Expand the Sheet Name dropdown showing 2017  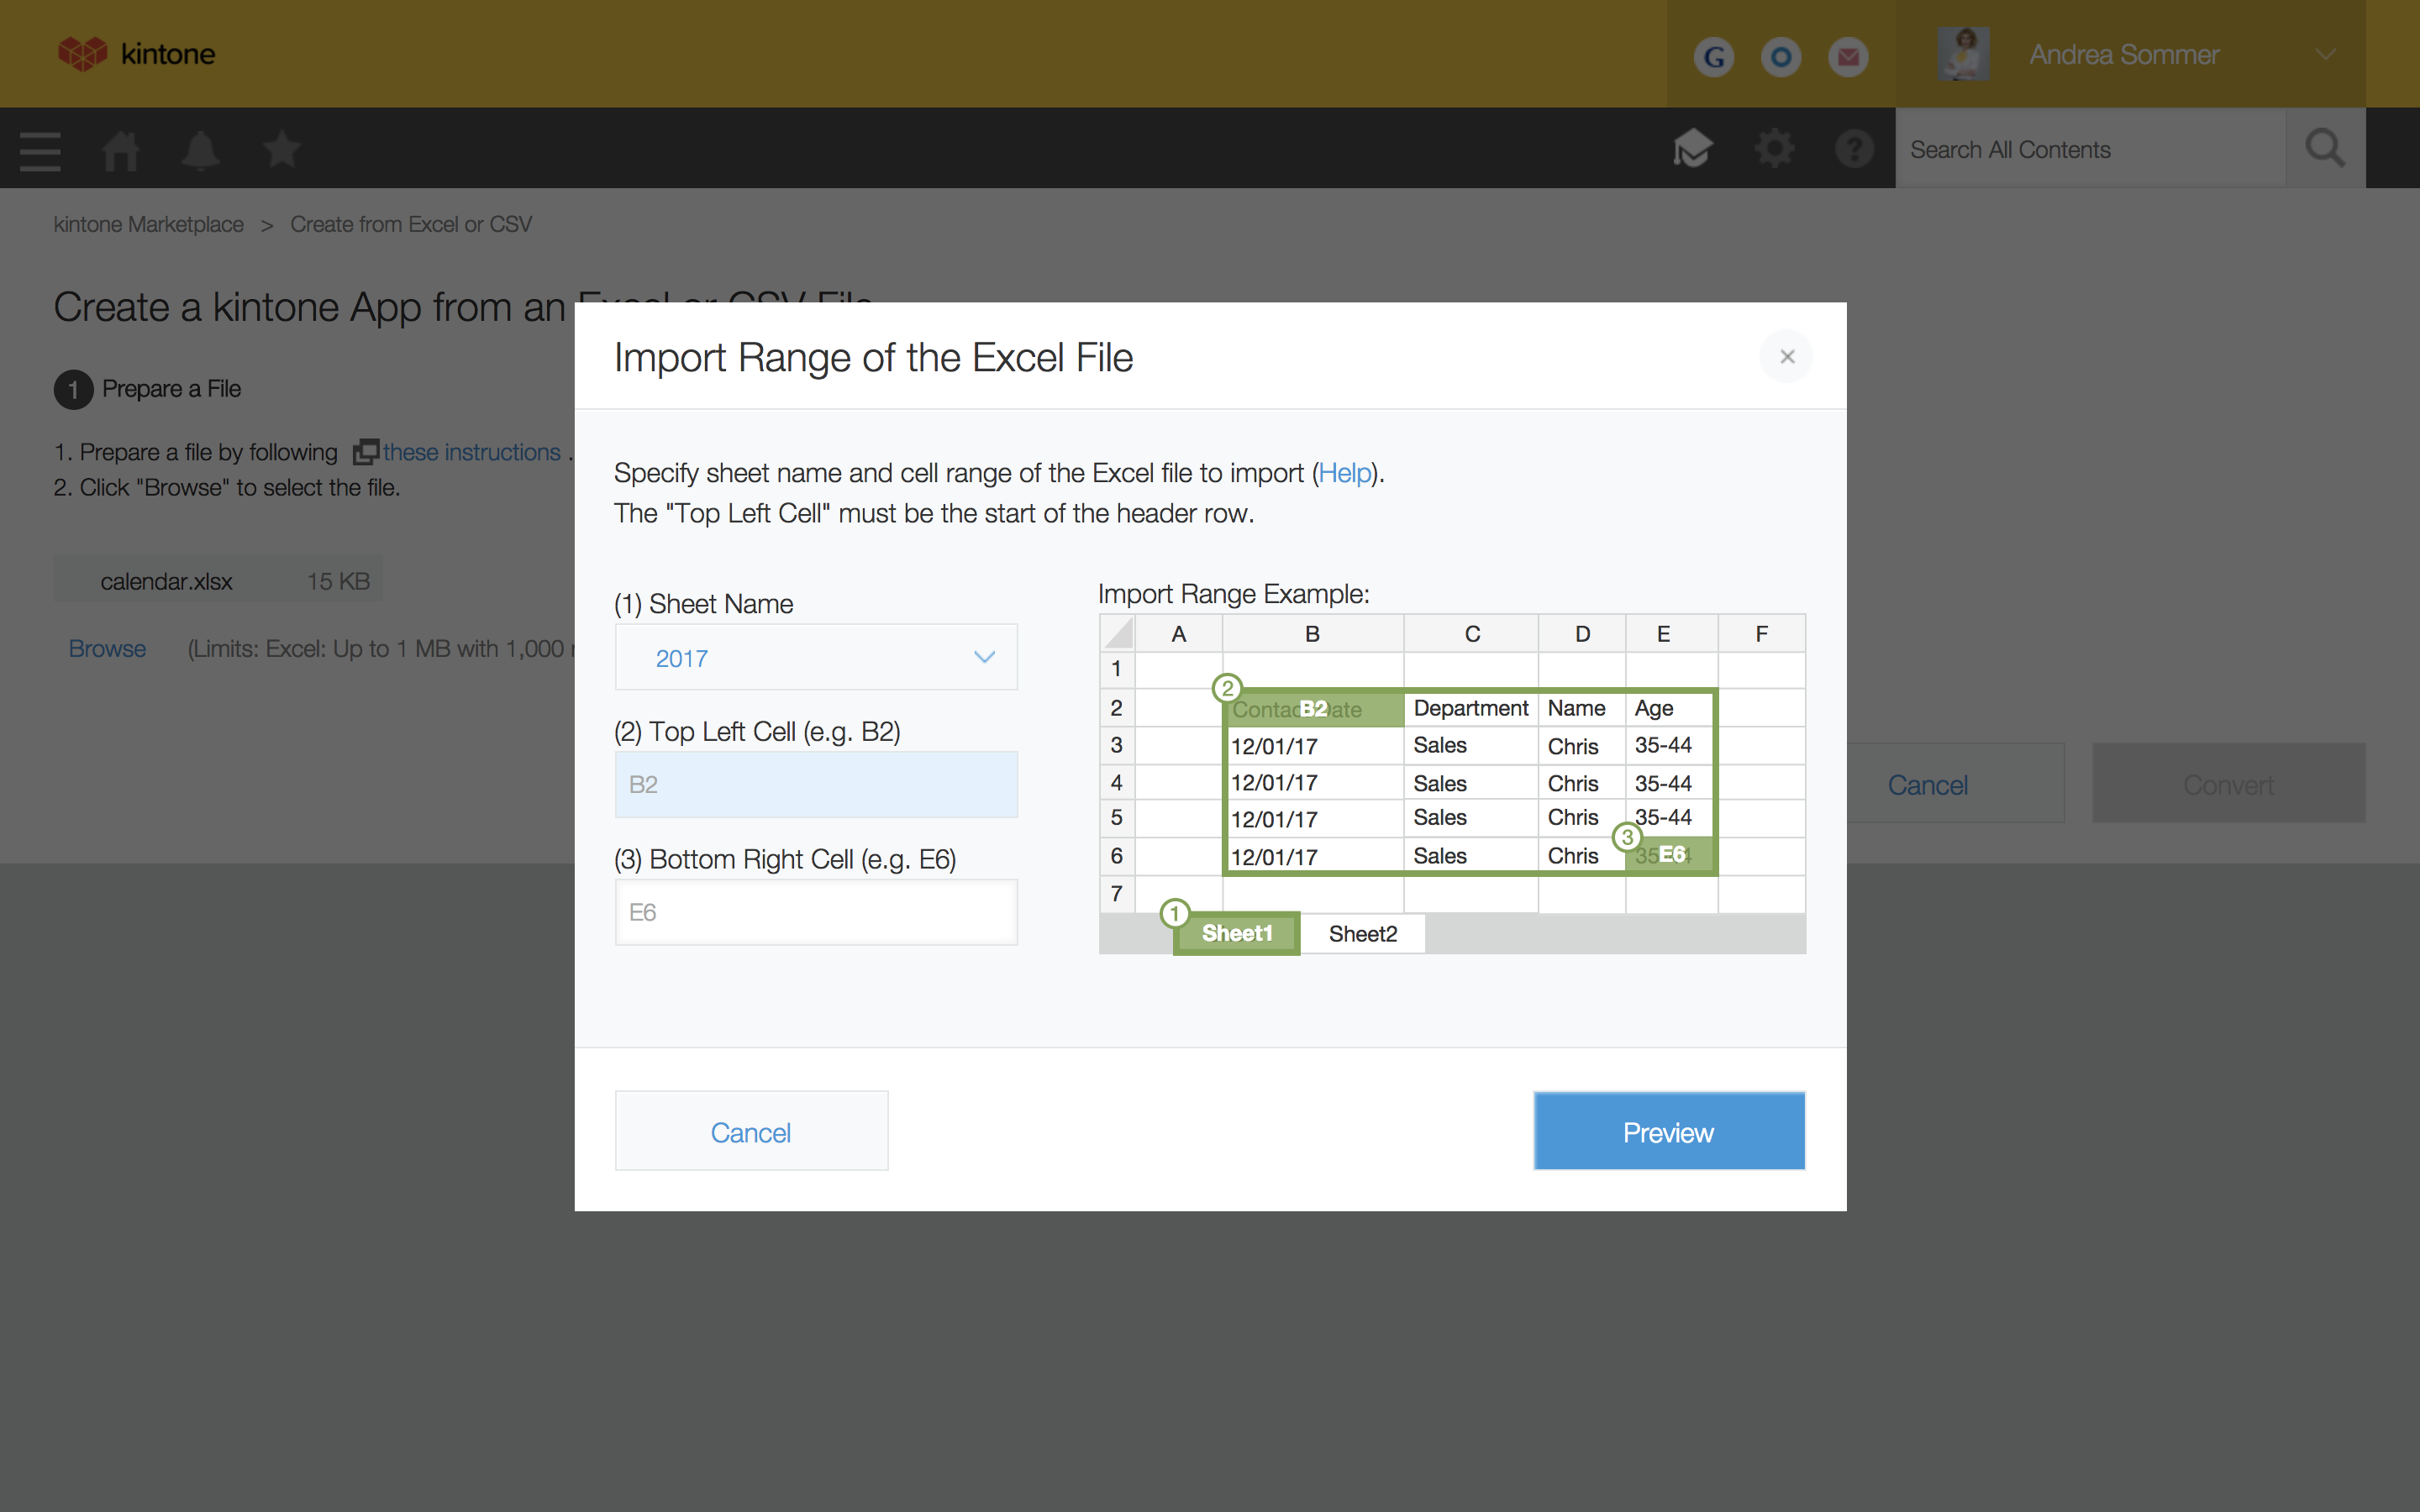(816, 658)
